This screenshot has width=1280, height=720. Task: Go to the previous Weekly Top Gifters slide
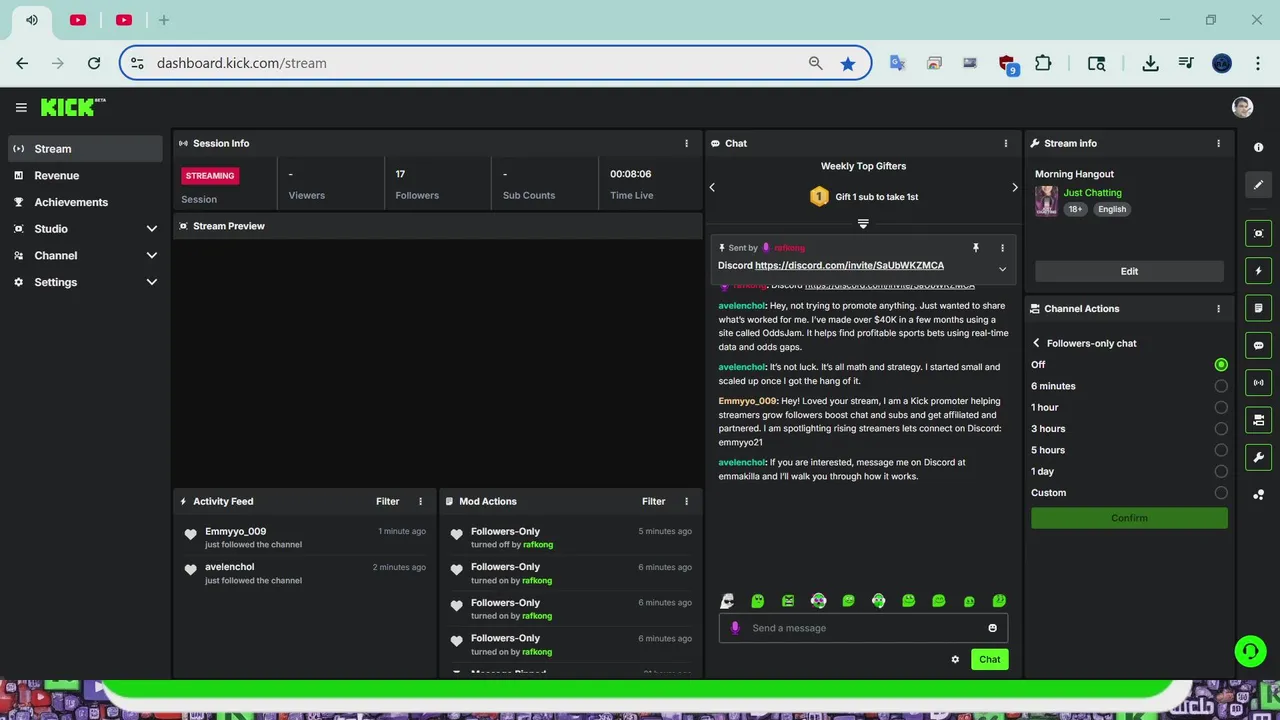point(712,187)
